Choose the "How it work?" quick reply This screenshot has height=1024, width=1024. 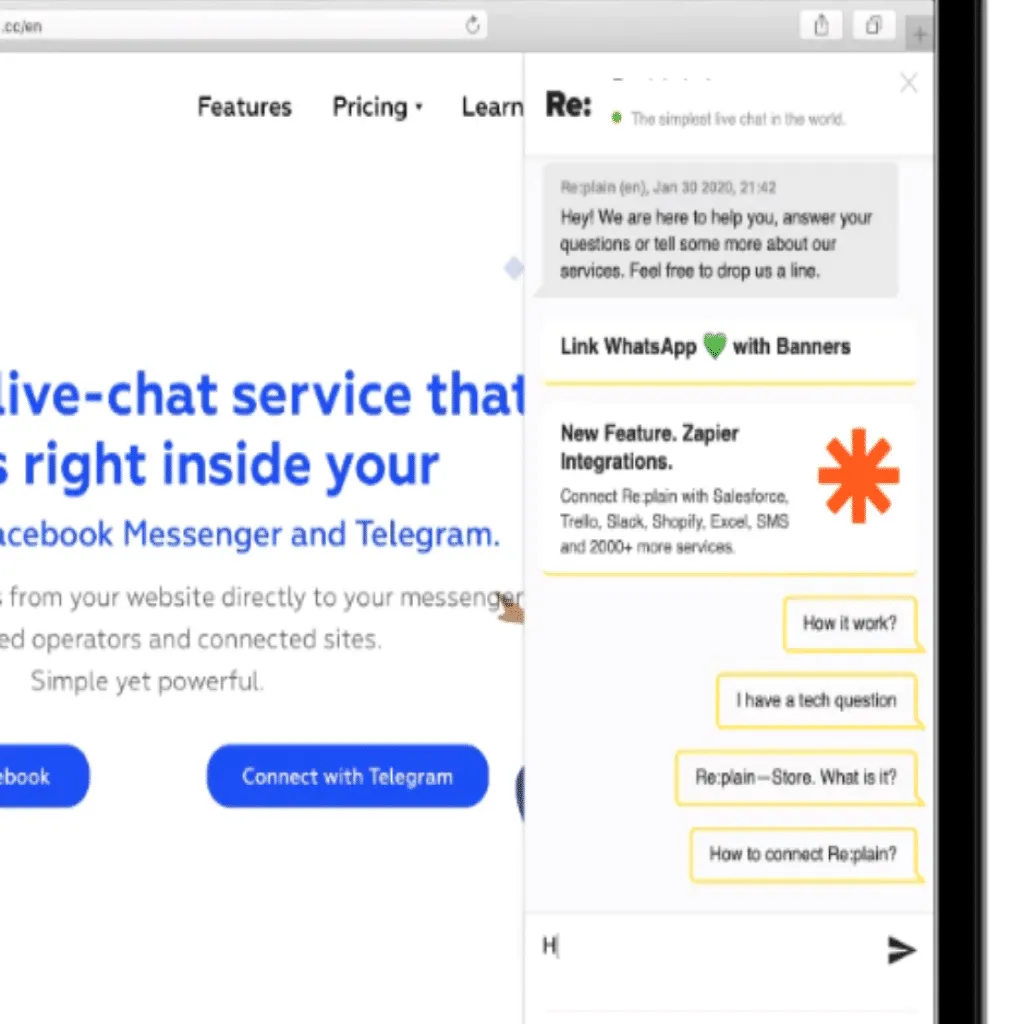pyautogui.click(x=850, y=624)
